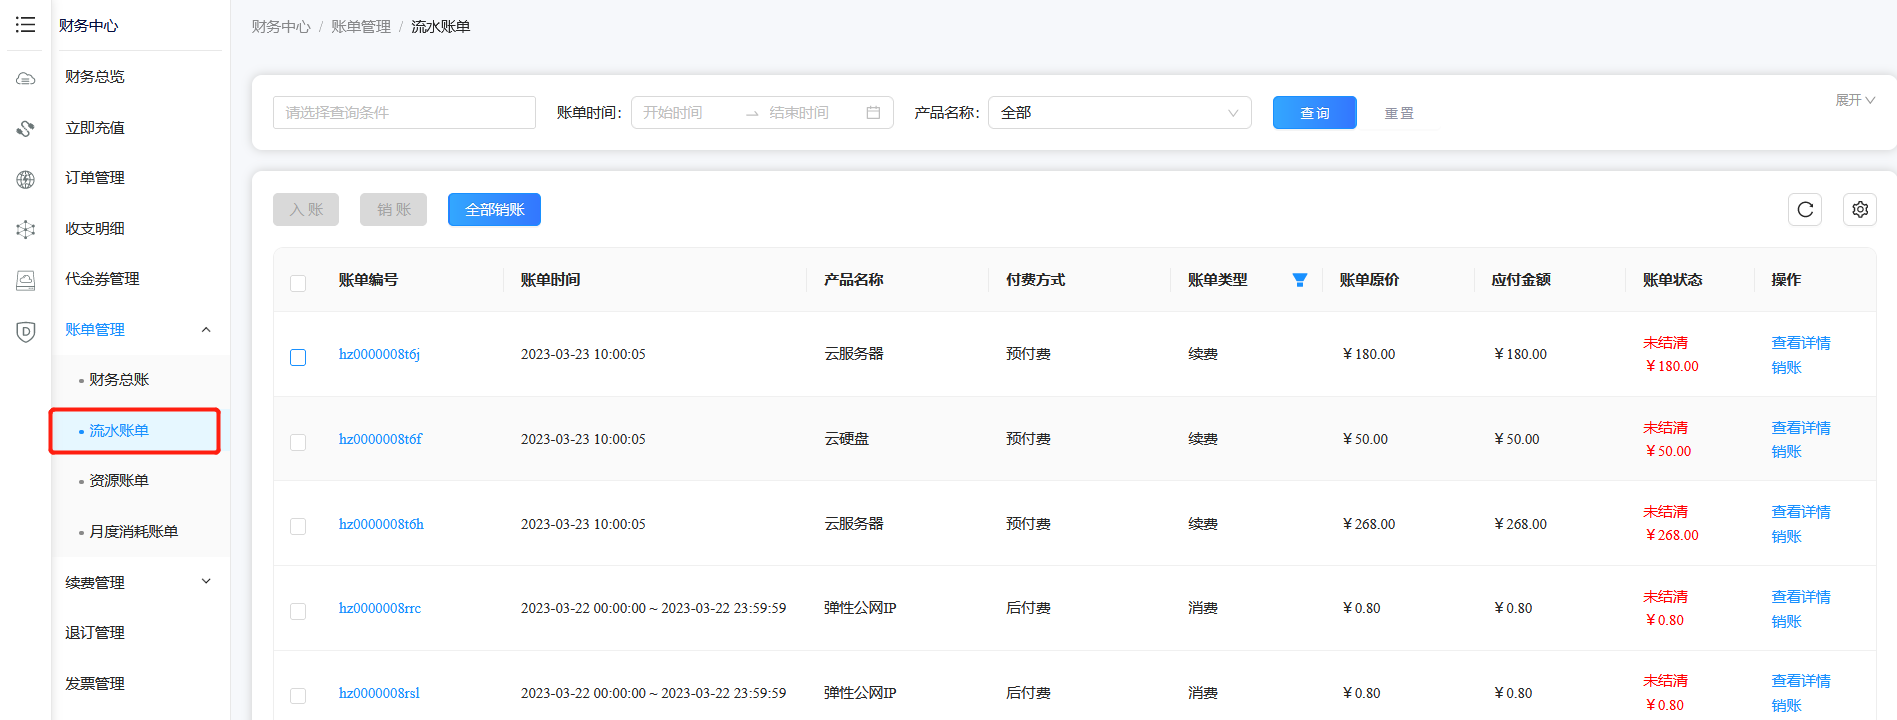View details for bill hz0000008rrc

(1801, 597)
